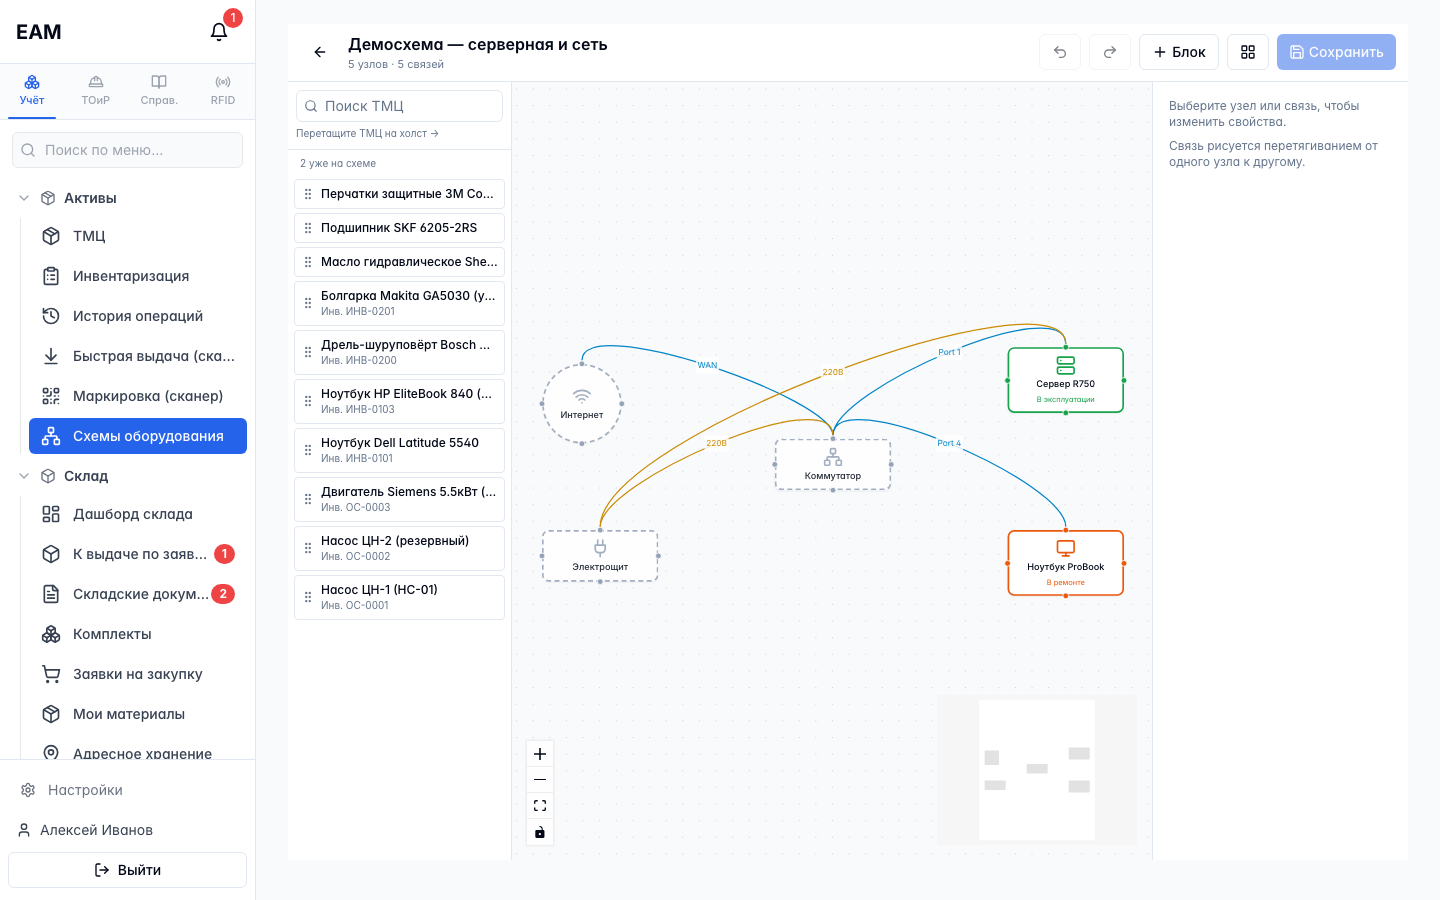Viewport: 1440px width, 900px height.
Task: Switch to the RFID tab
Action: click(x=223, y=90)
